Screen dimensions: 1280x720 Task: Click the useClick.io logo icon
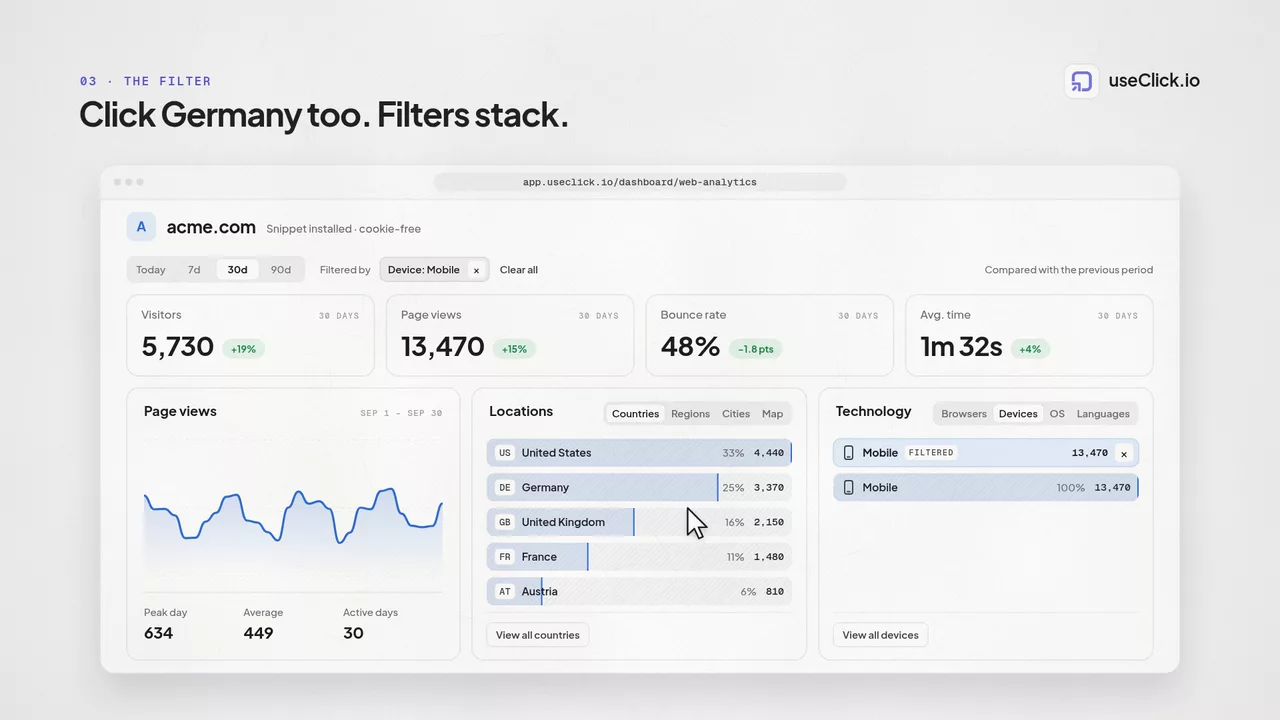(x=1081, y=81)
